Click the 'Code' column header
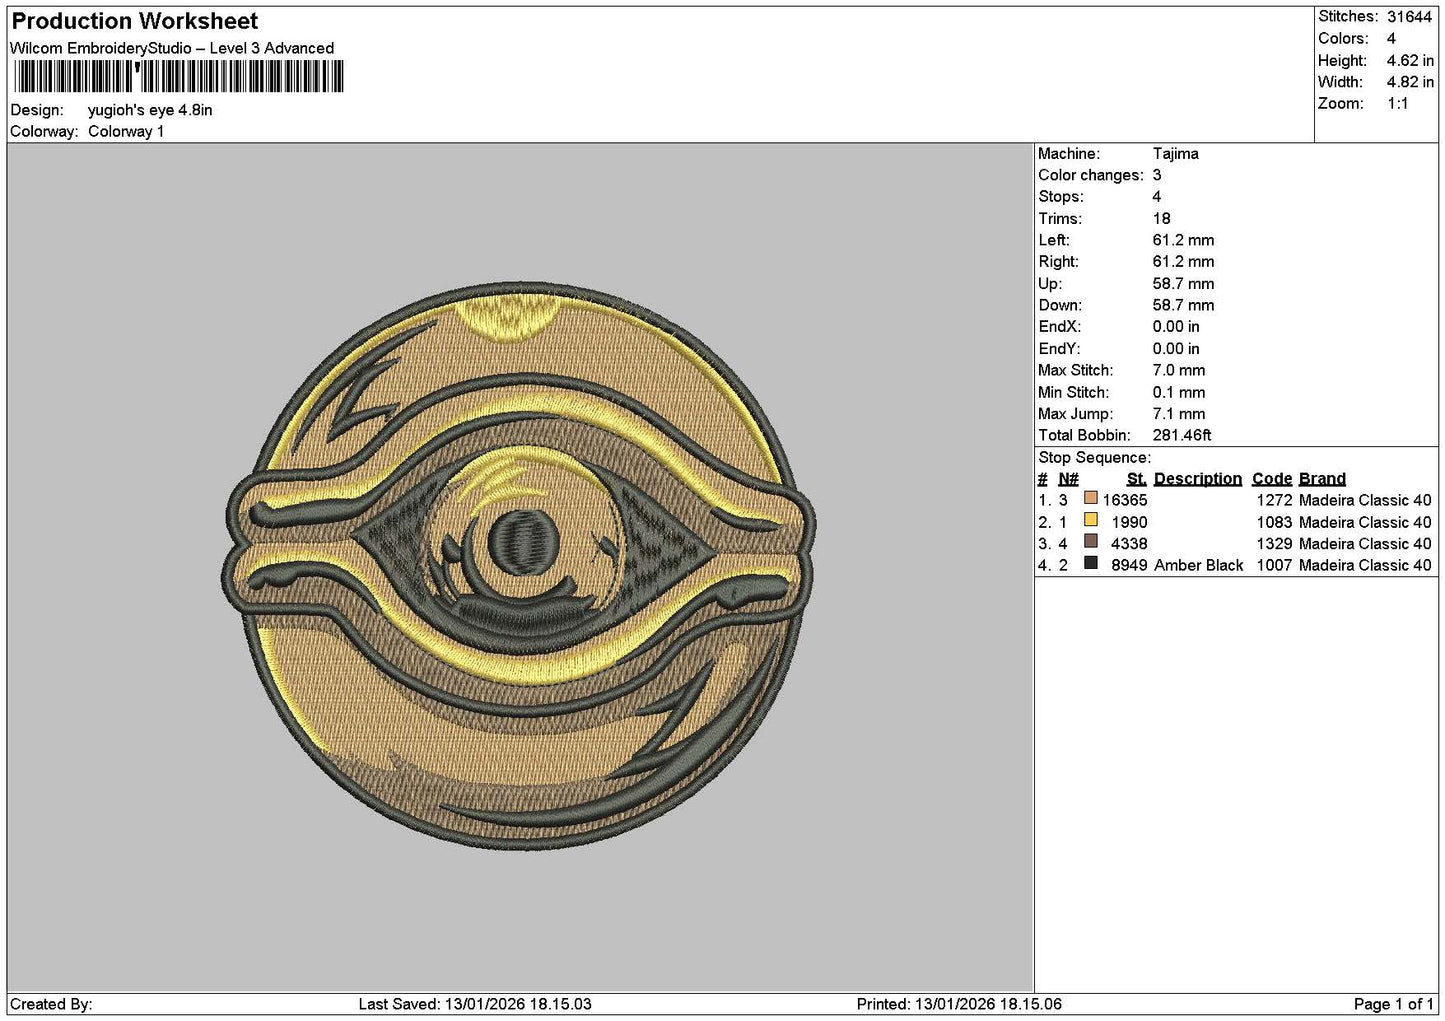The width and height of the screenshot is (1445, 1021). [x=1272, y=479]
